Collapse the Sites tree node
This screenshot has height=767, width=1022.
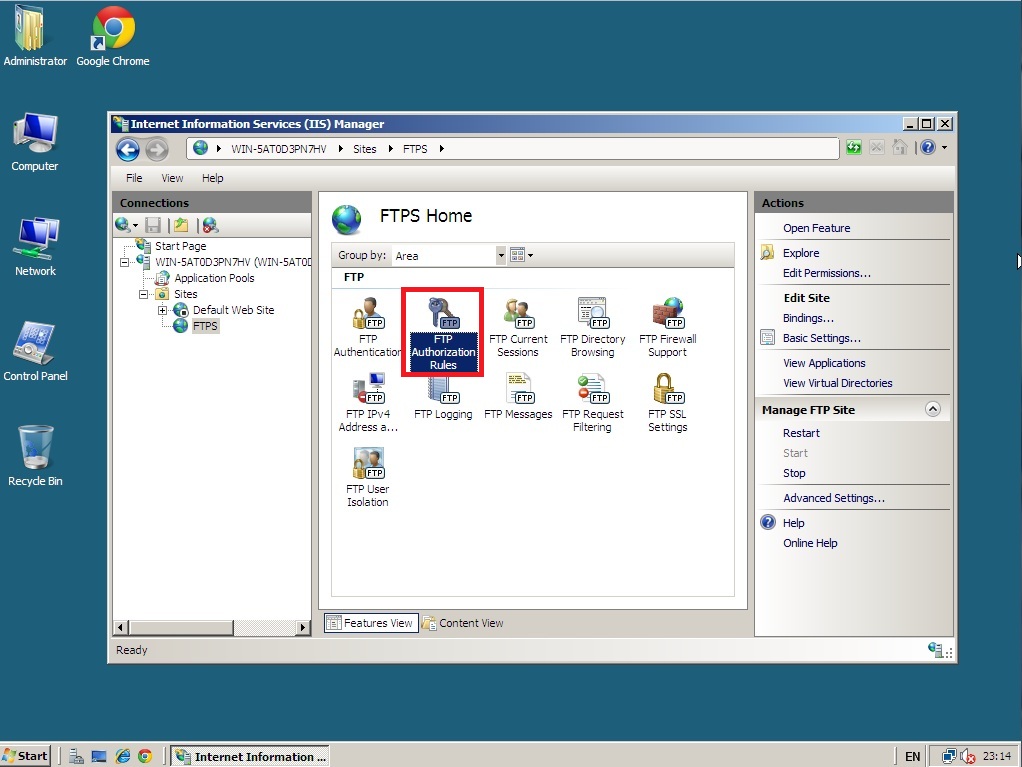(143, 295)
